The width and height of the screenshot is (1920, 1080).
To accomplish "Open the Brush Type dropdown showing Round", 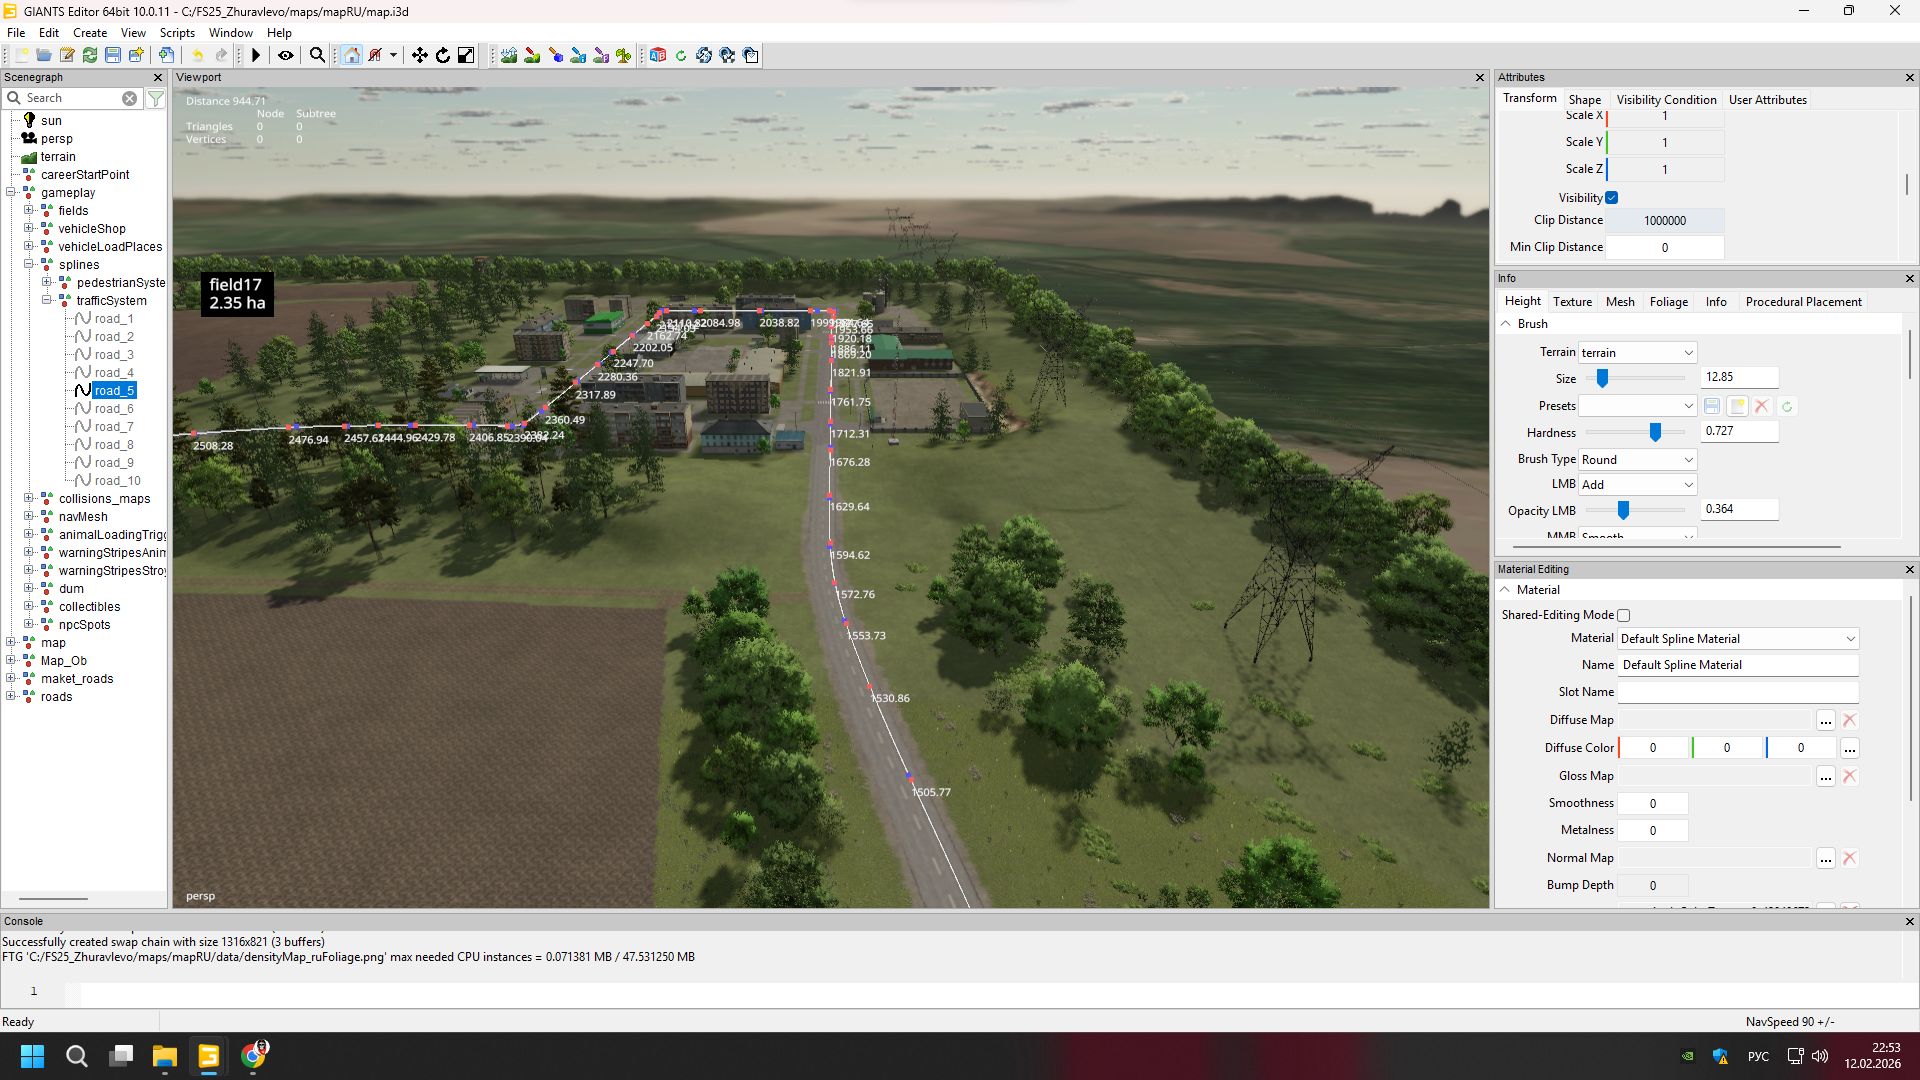I will pos(1636,459).
